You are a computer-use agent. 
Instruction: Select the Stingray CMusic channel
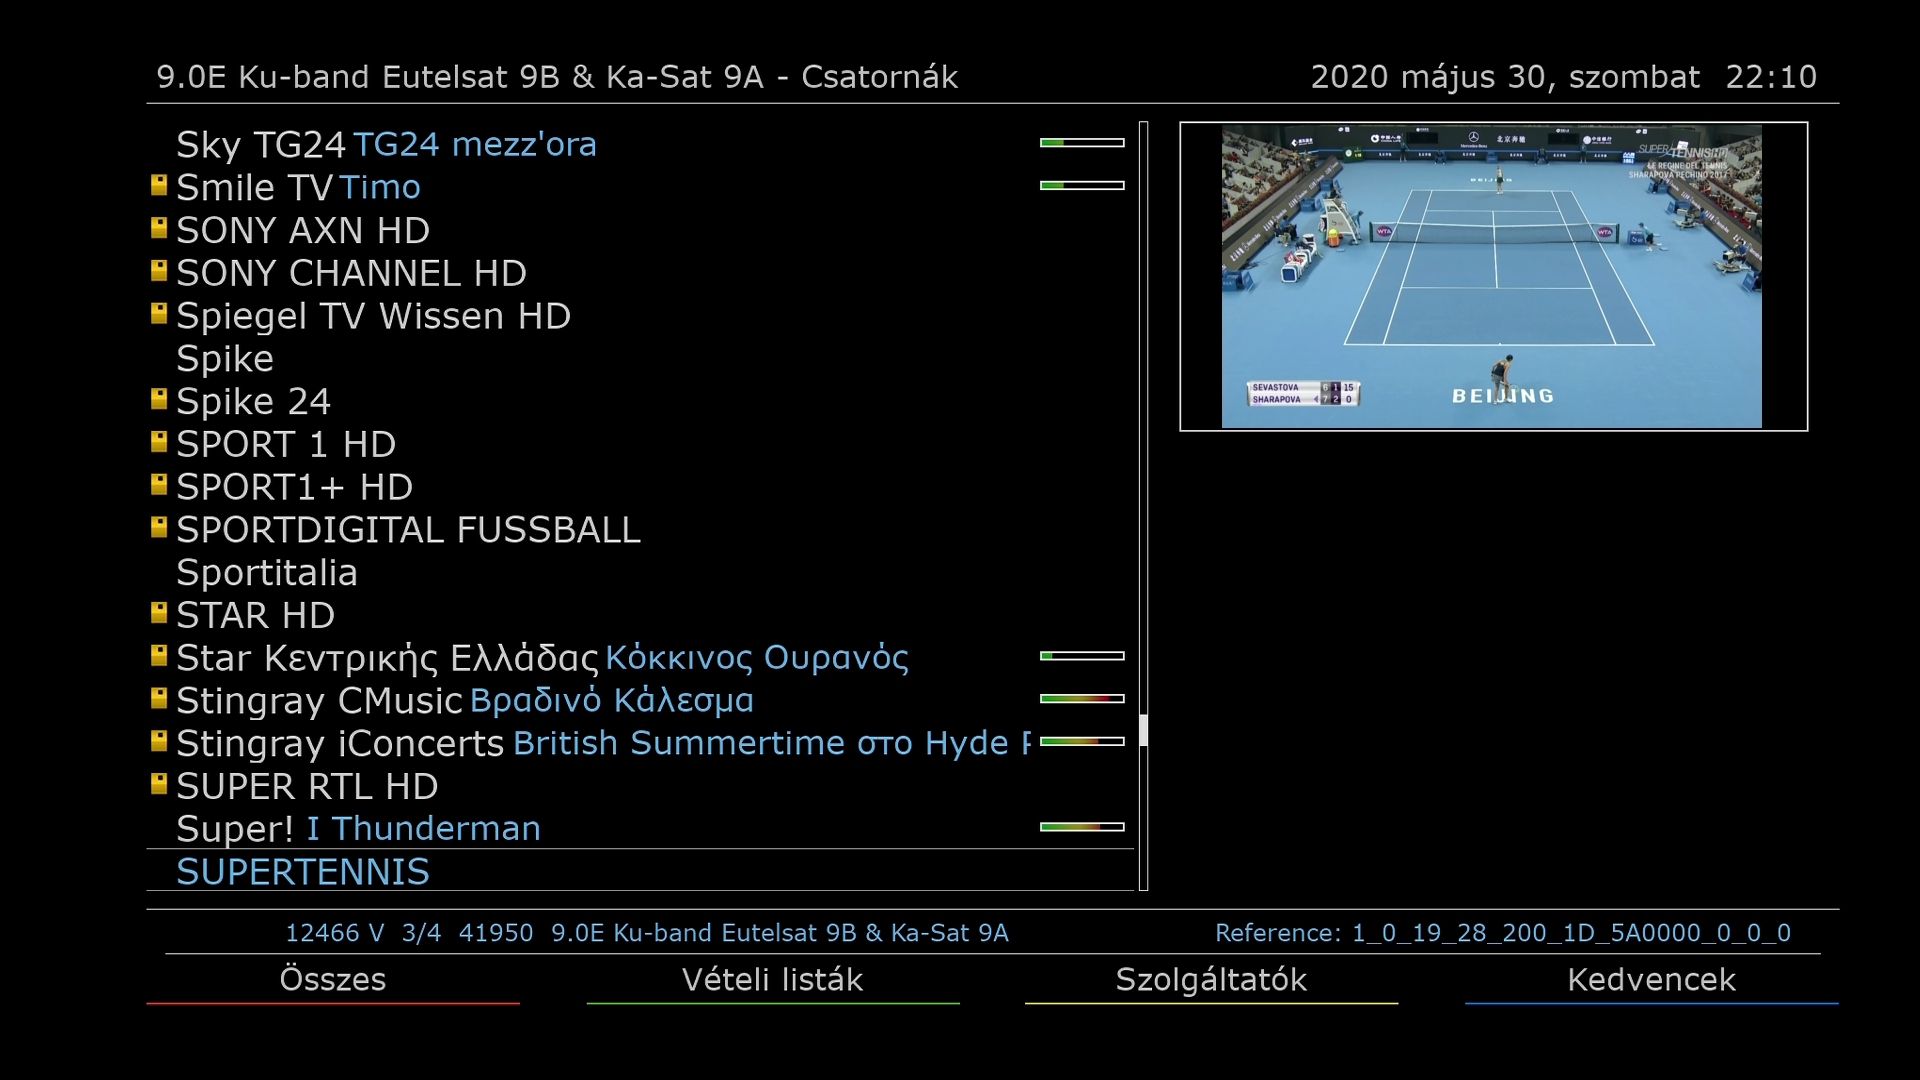[x=640, y=701]
